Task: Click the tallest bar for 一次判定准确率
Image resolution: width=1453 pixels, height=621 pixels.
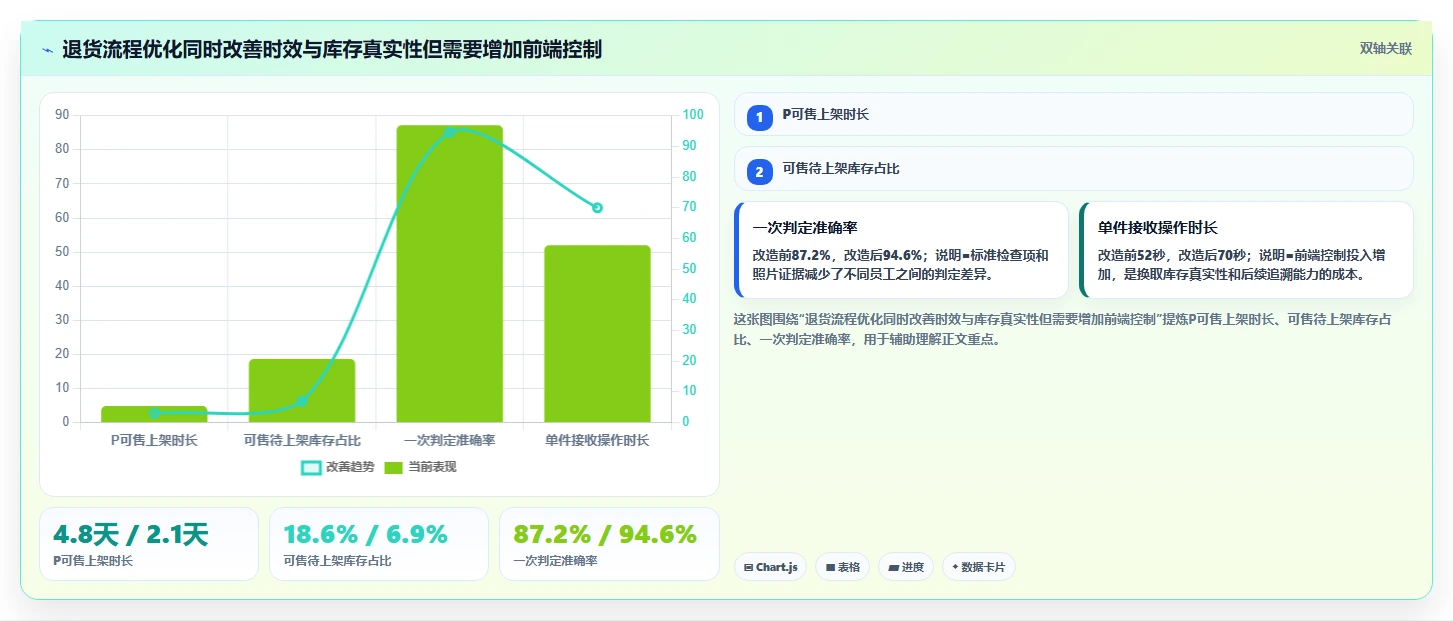Action: (x=449, y=274)
